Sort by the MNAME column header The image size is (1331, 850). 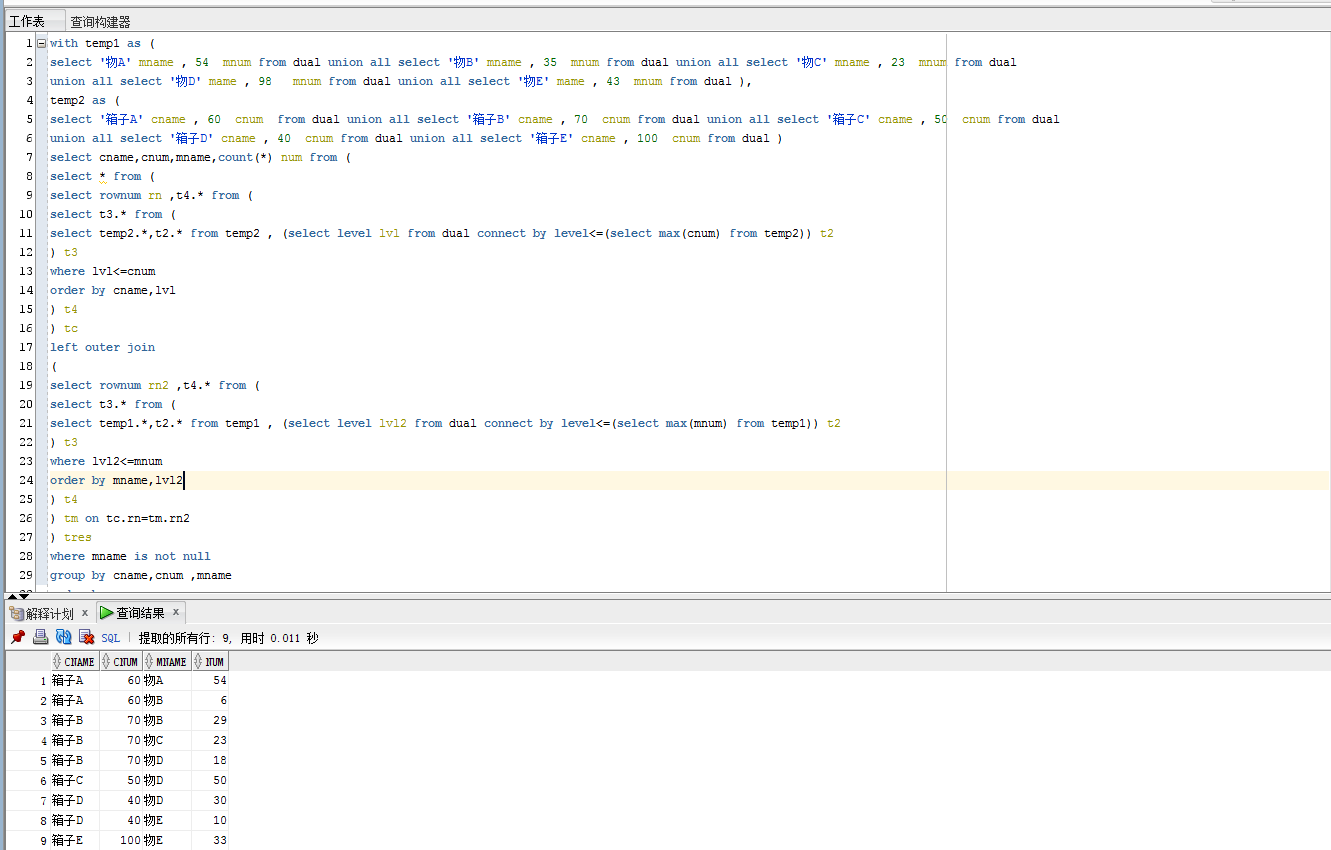coord(167,661)
